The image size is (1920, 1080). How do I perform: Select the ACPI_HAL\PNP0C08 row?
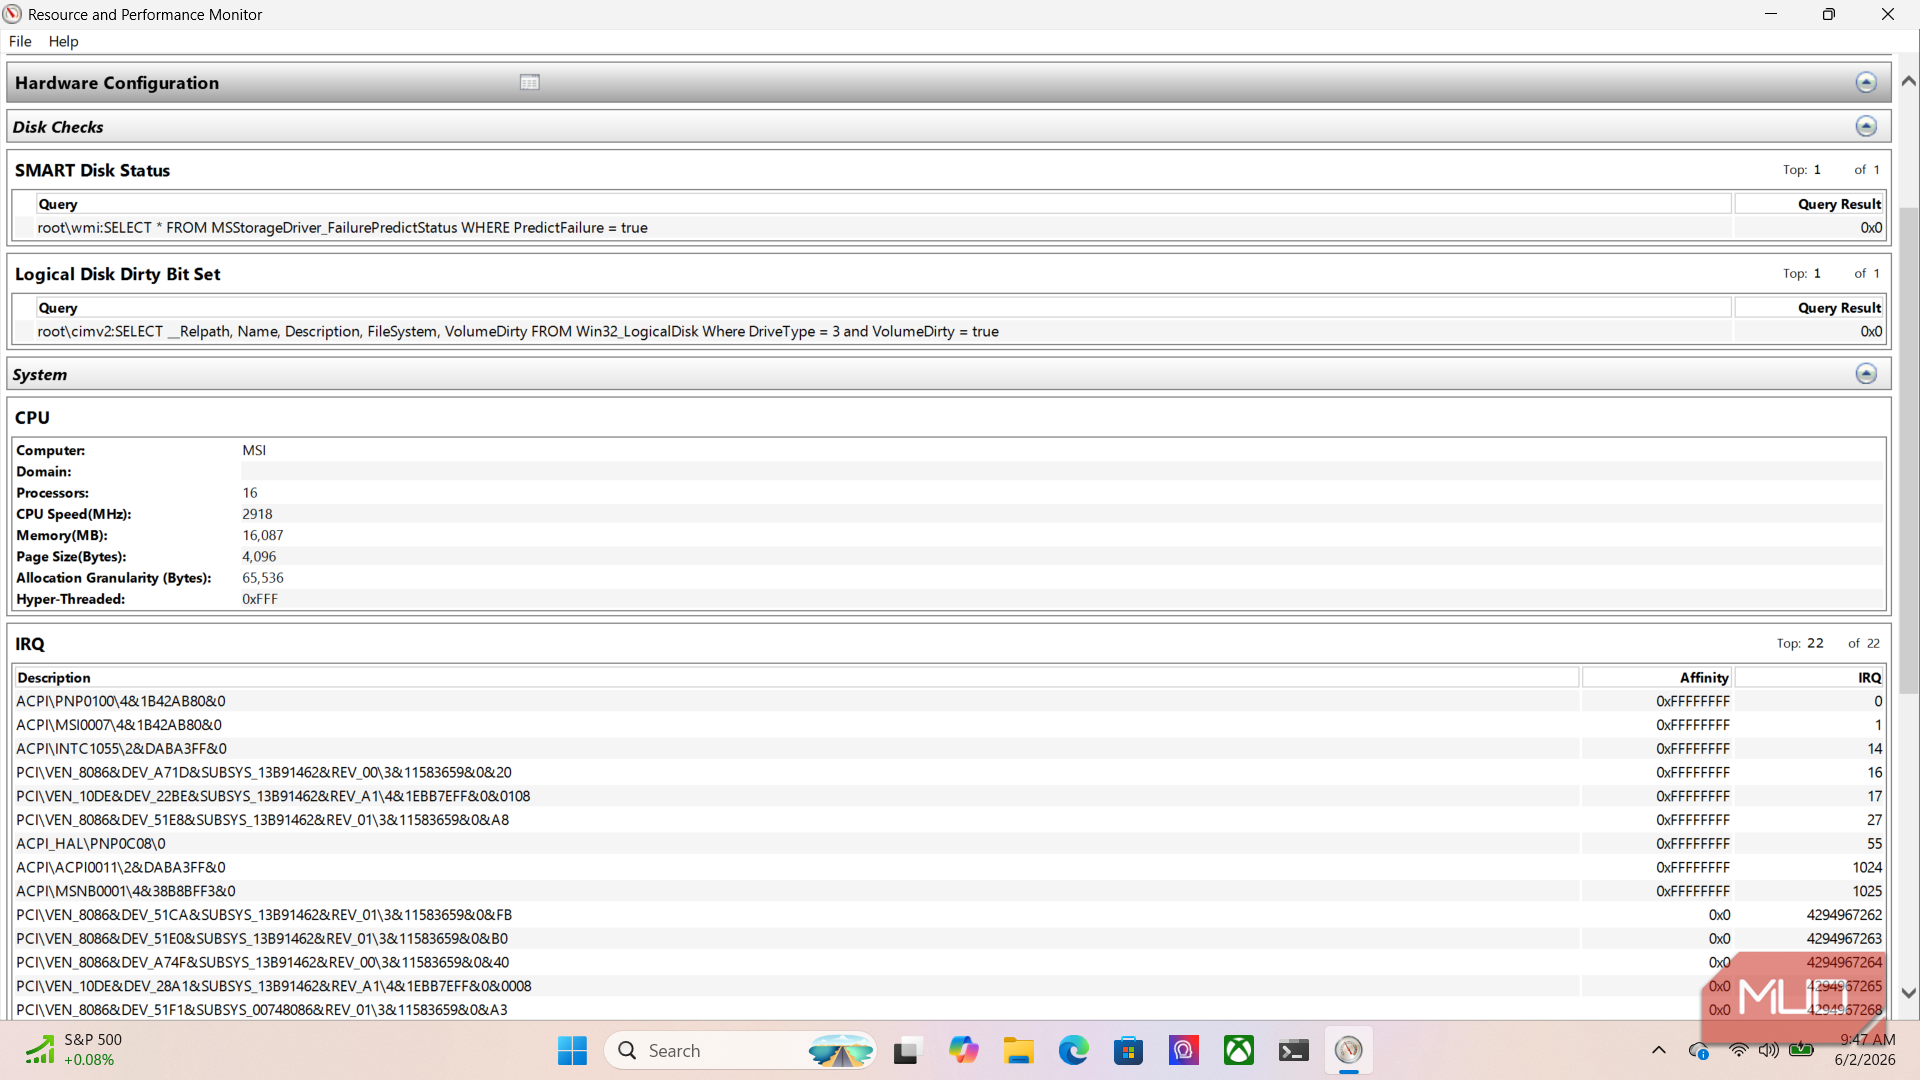point(949,844)
